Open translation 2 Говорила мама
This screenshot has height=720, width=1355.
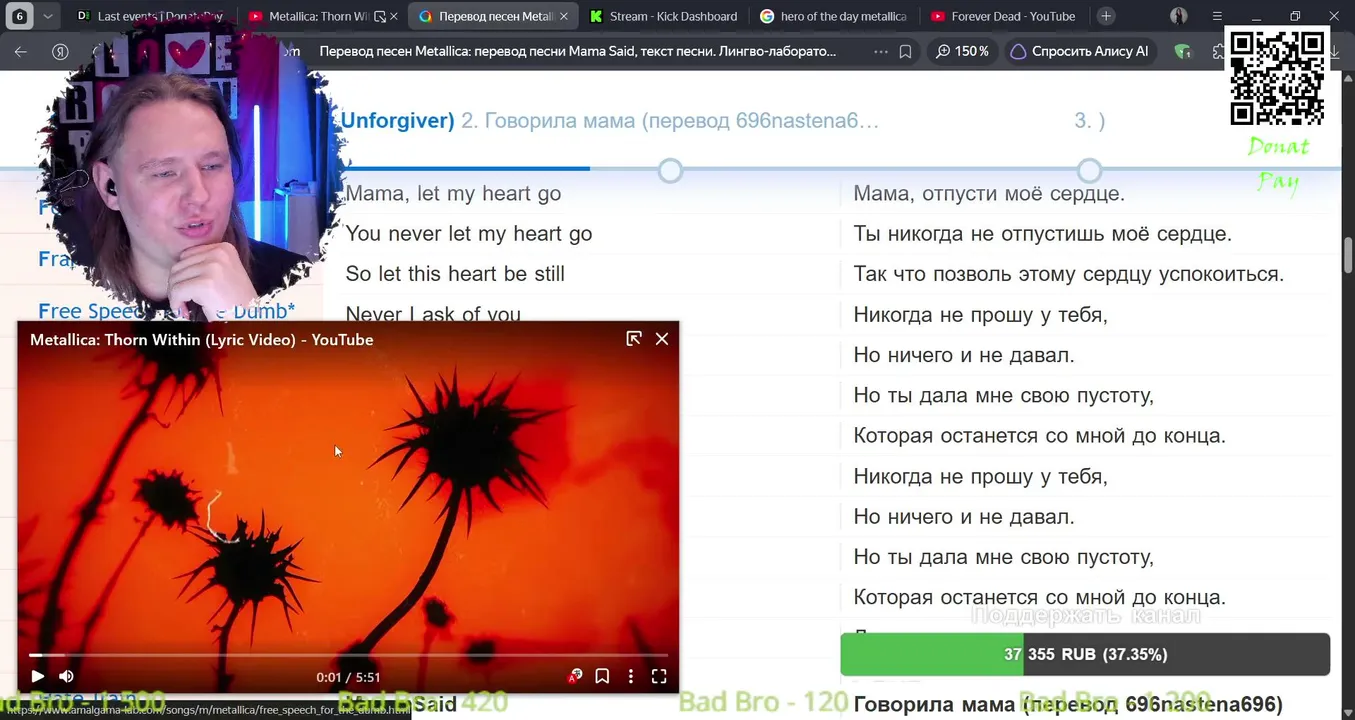click(670, 120)
